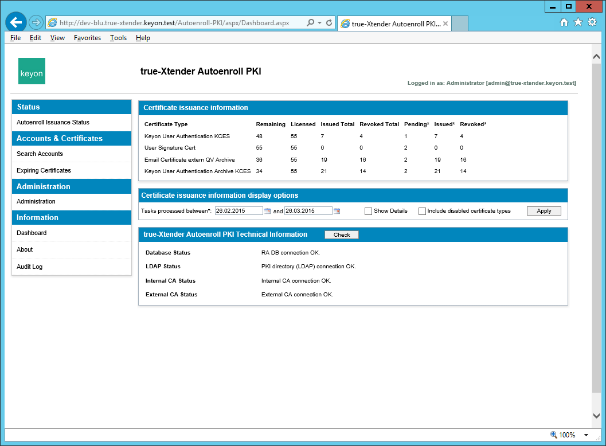Open the View menu
The width and height of the screenshot is (606, 446).
(57, 37)
